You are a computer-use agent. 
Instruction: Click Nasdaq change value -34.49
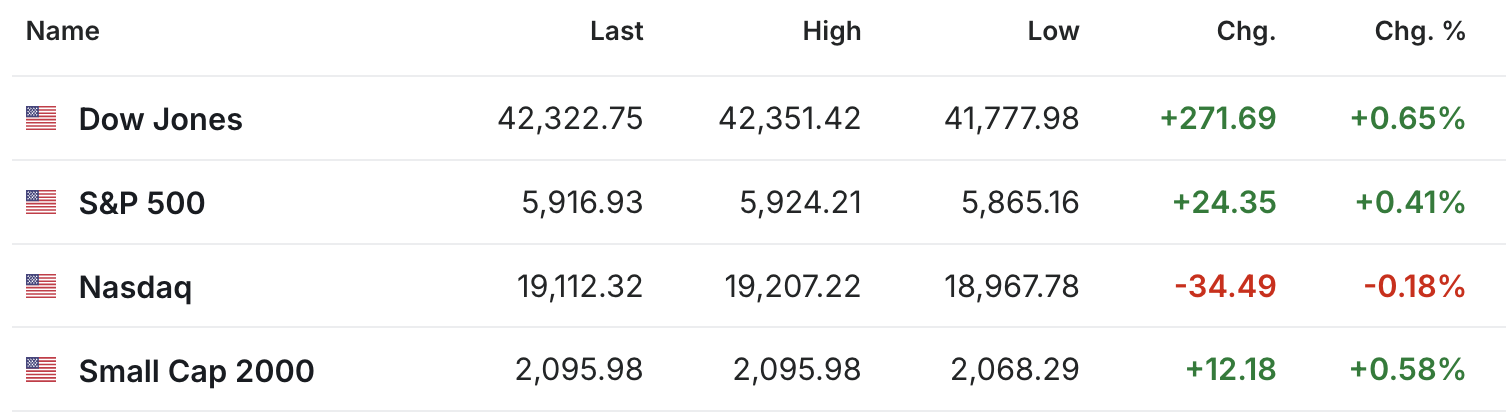1226,287
